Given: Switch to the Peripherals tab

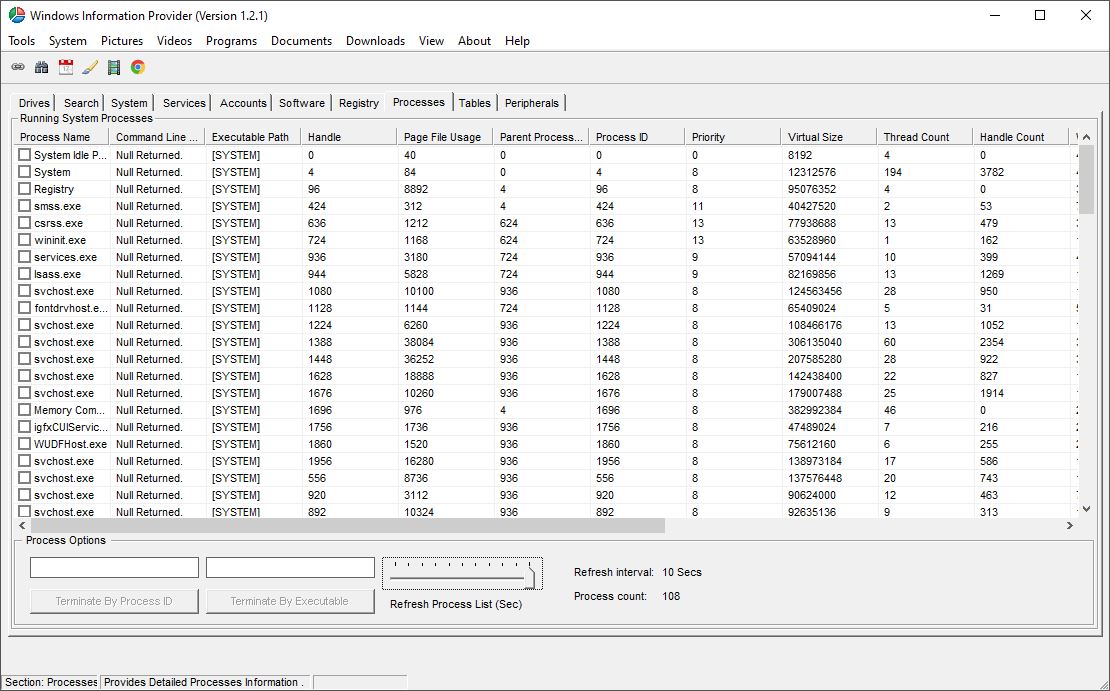Looking at the screenshot, I should tap(531, 102).
